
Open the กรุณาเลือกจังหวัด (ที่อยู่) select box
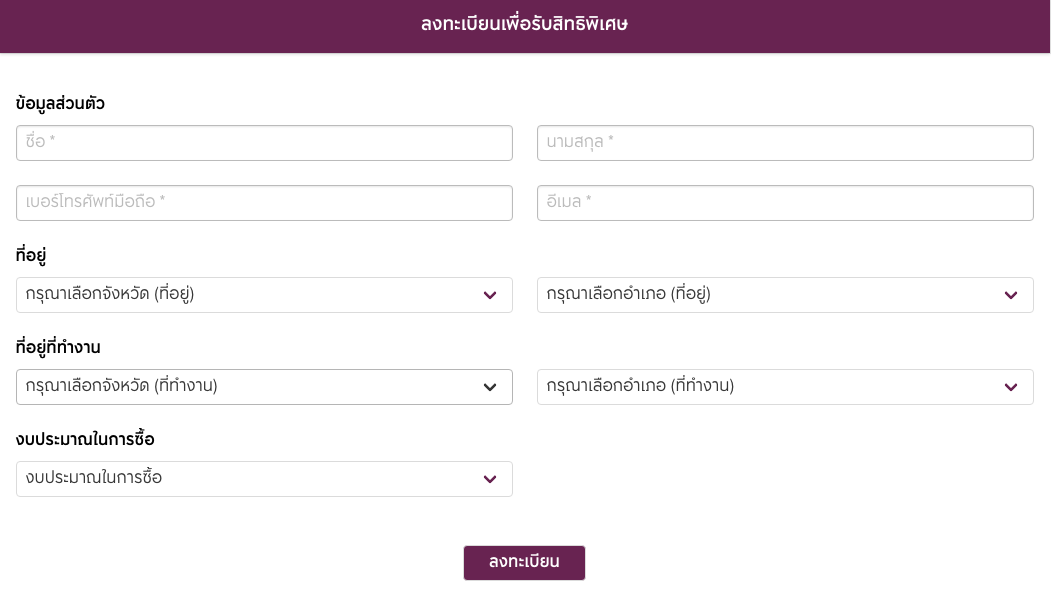(x=264, y=295)
